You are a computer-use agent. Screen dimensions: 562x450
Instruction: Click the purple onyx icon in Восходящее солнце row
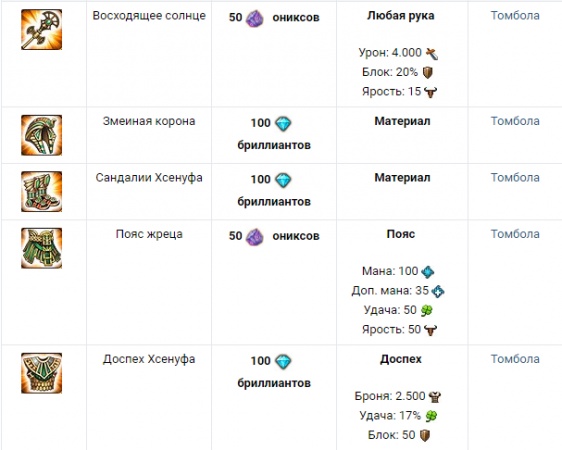point(254,18)
